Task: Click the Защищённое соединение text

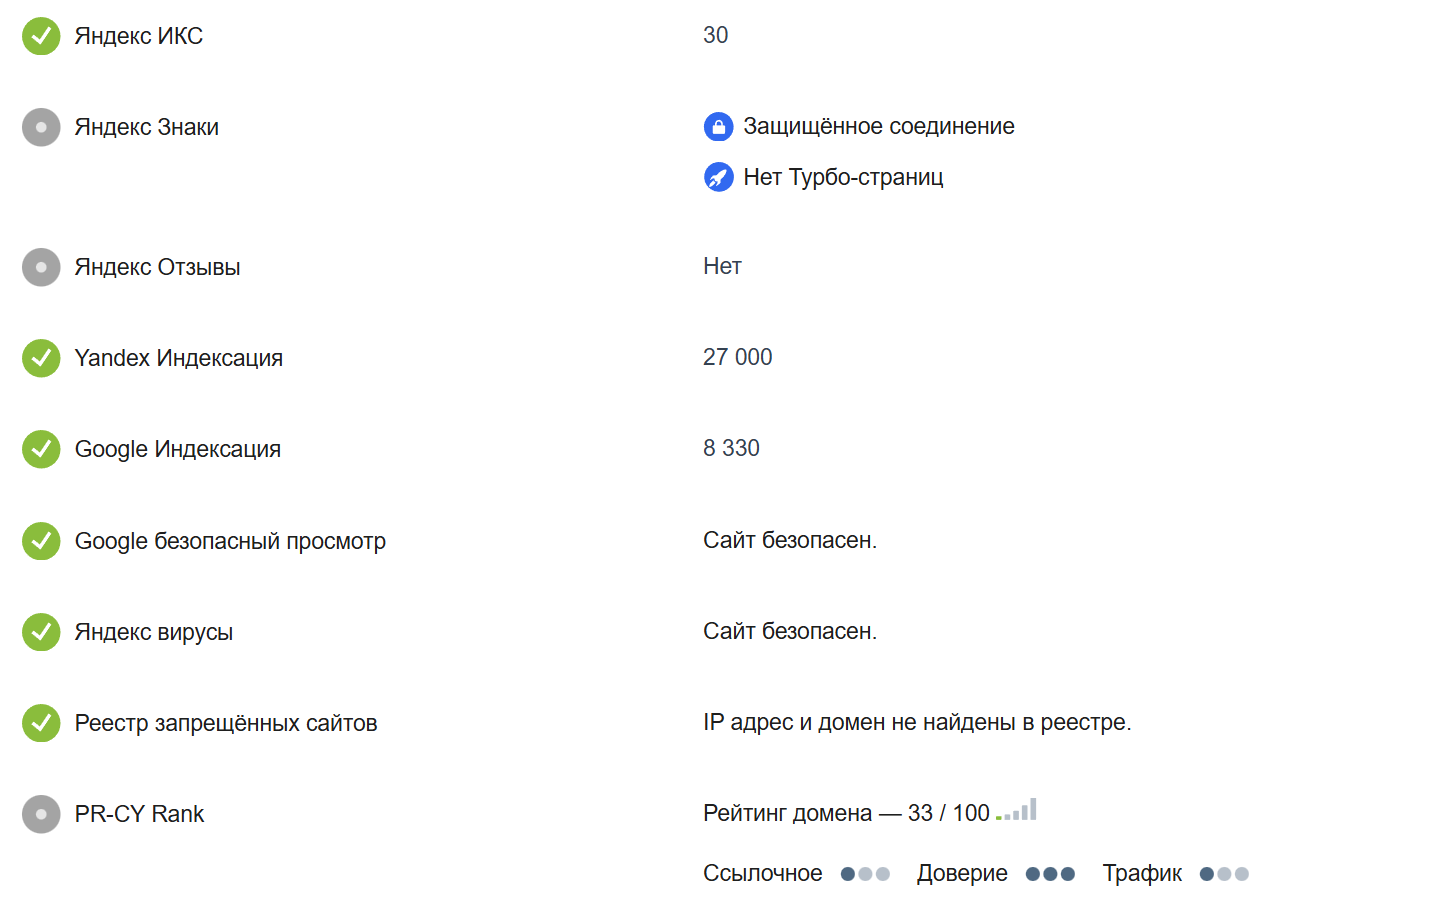Action: pos(878,126)
